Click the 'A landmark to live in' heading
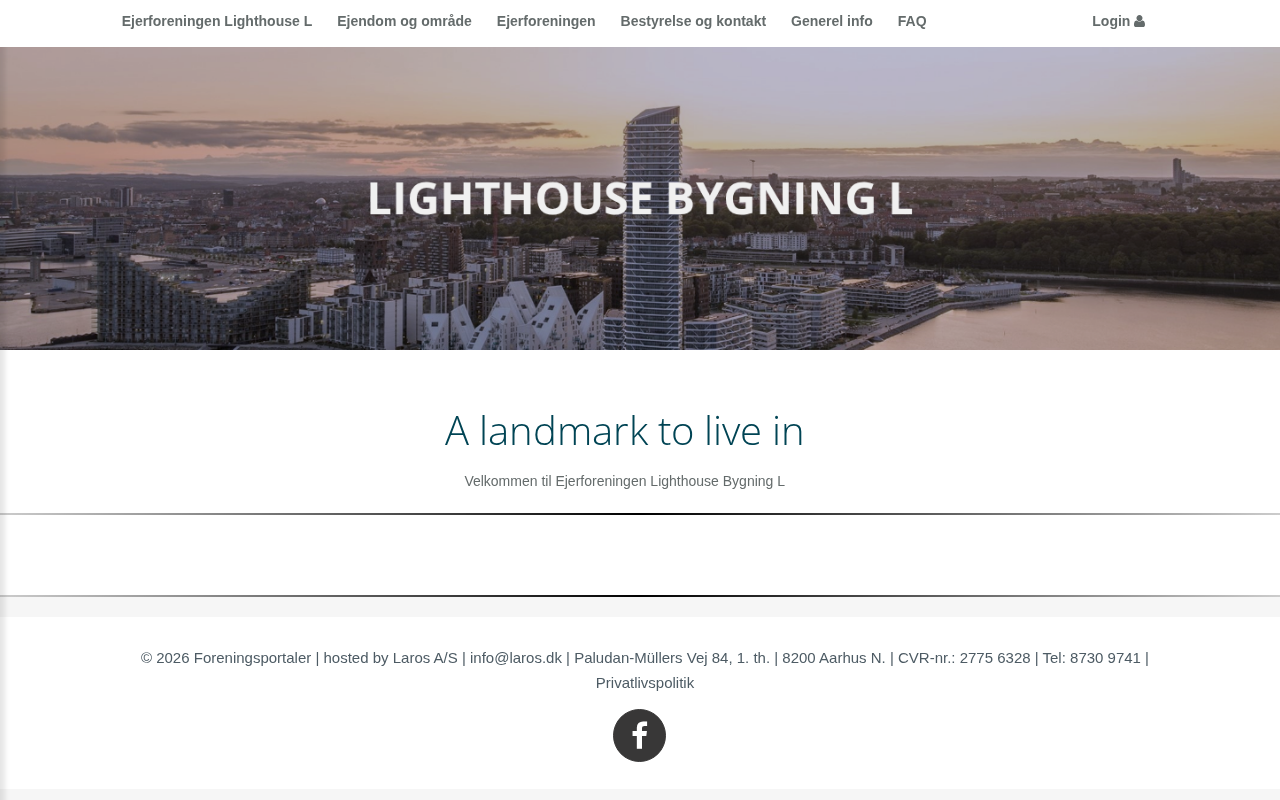Screen dimensions: 1280x800 click(624, 431)
